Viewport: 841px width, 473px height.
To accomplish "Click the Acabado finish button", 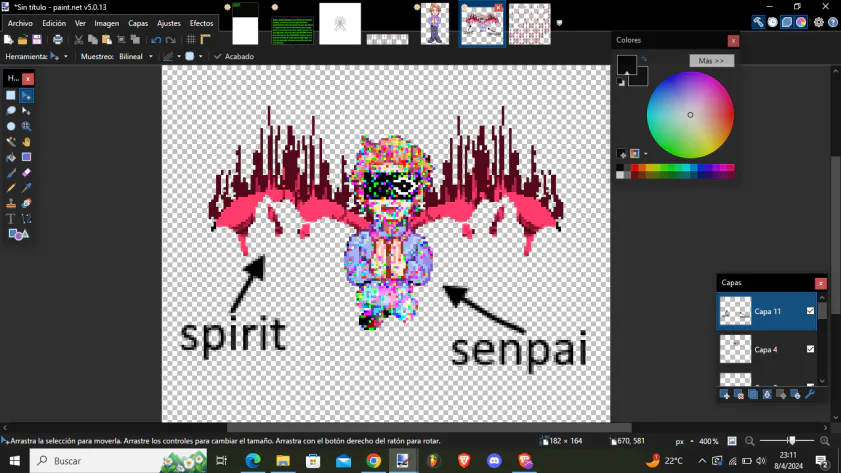I will (x=234, y=56).
